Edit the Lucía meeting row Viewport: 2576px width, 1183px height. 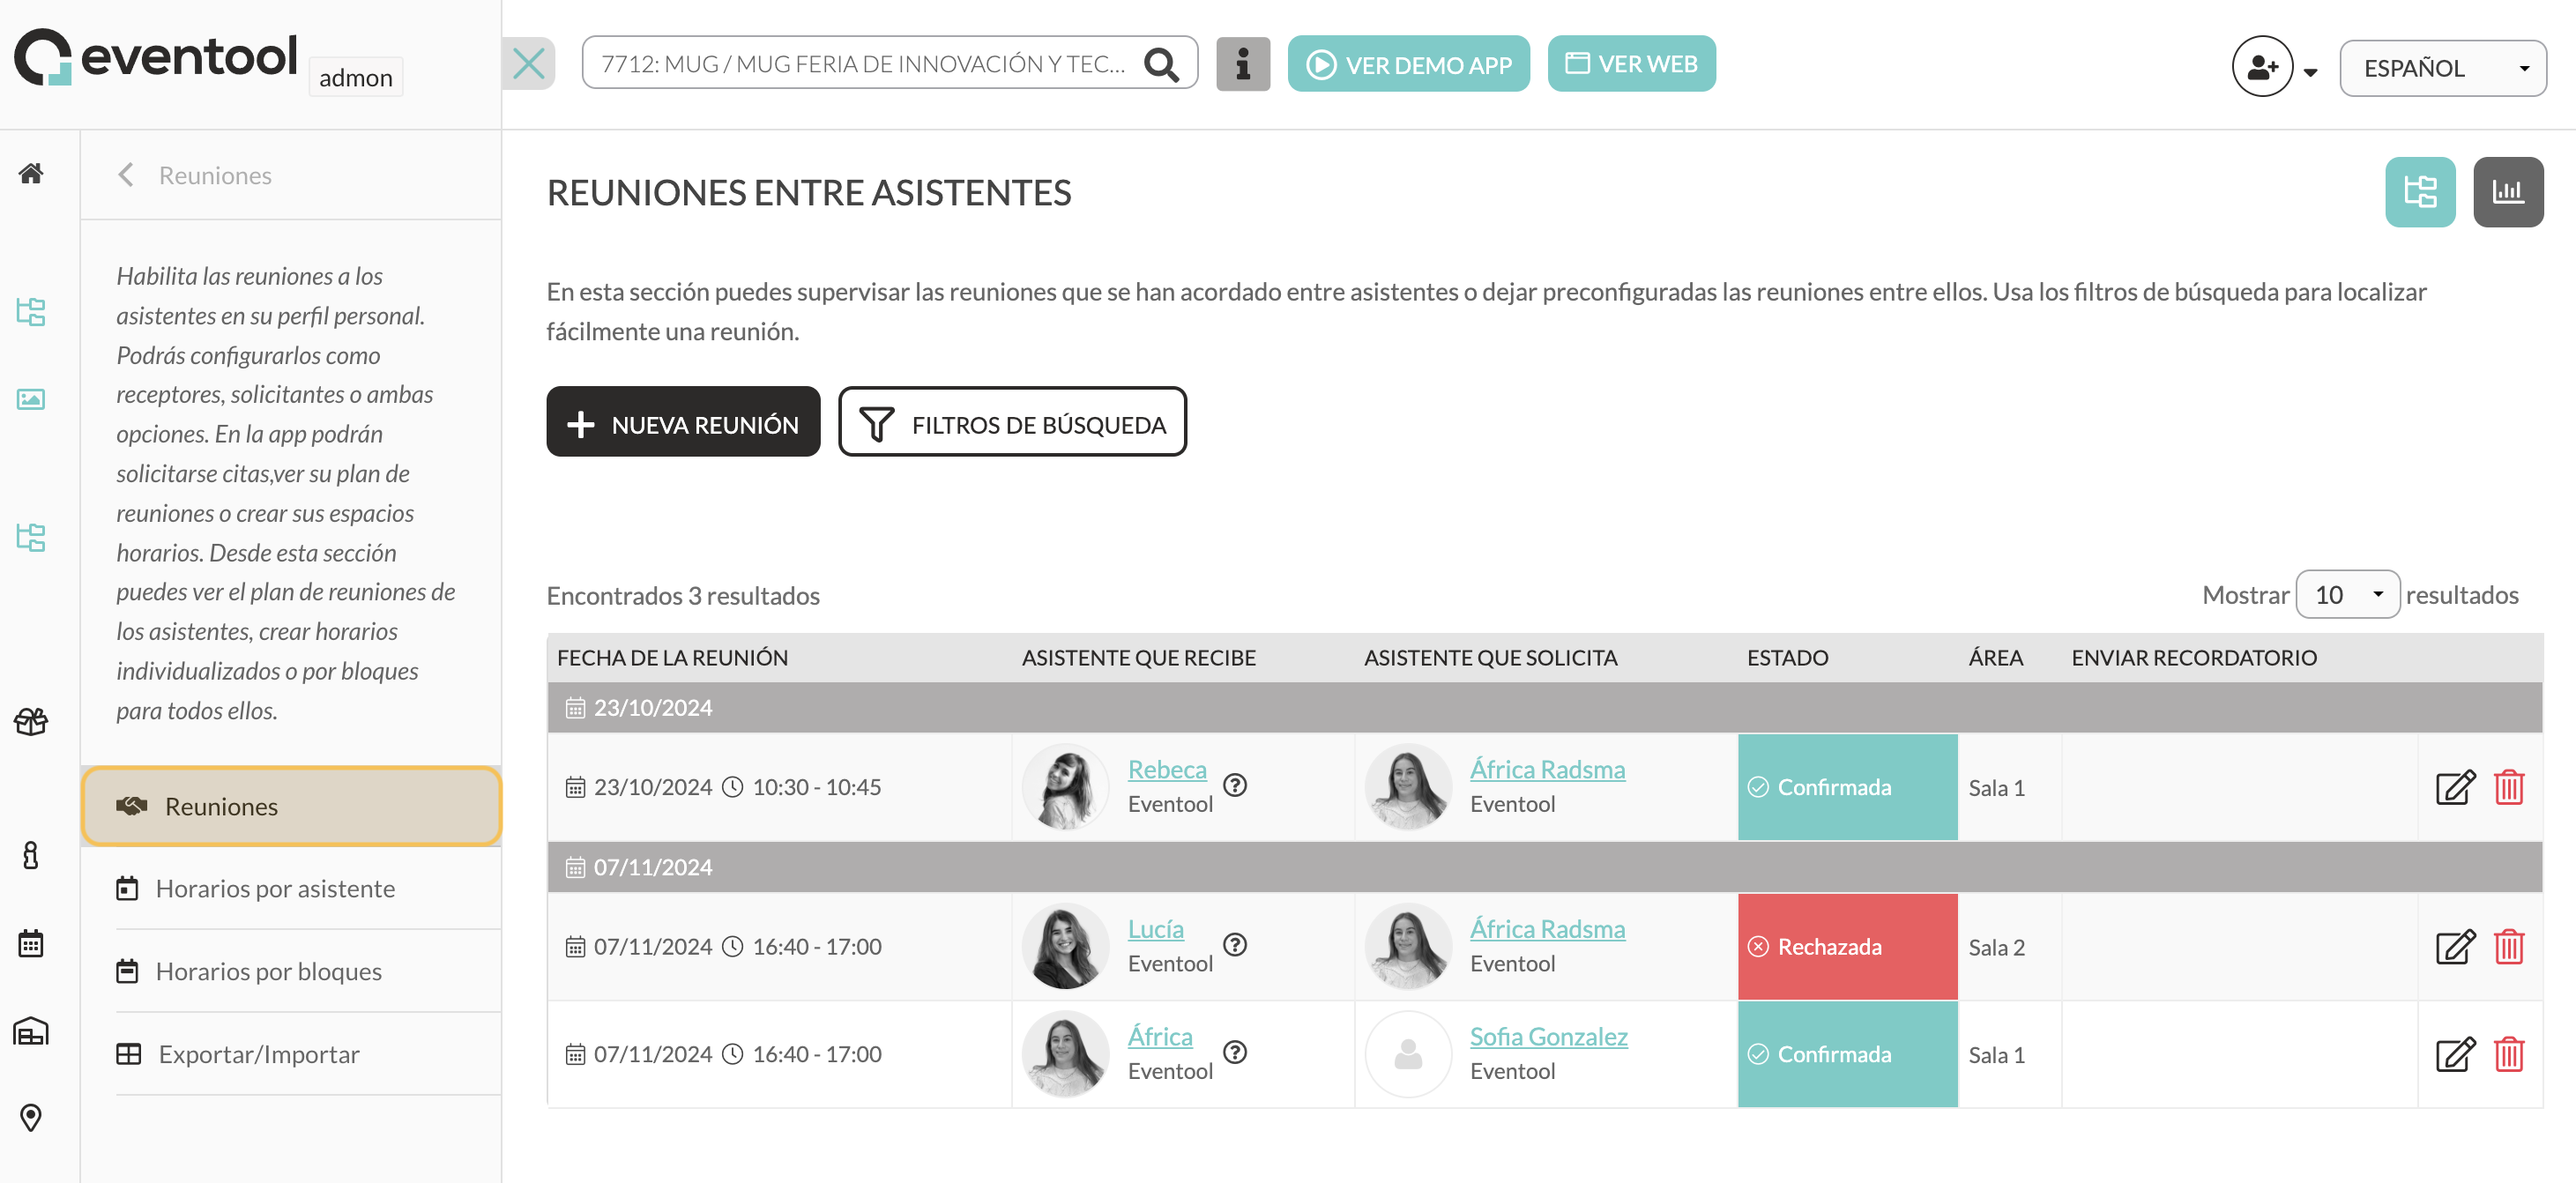pos(2455,947)
